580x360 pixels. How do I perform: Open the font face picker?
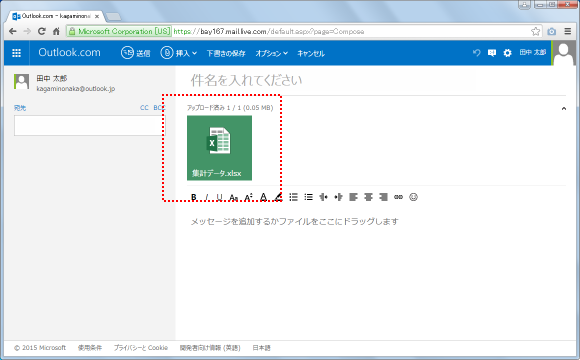[233, 197]
